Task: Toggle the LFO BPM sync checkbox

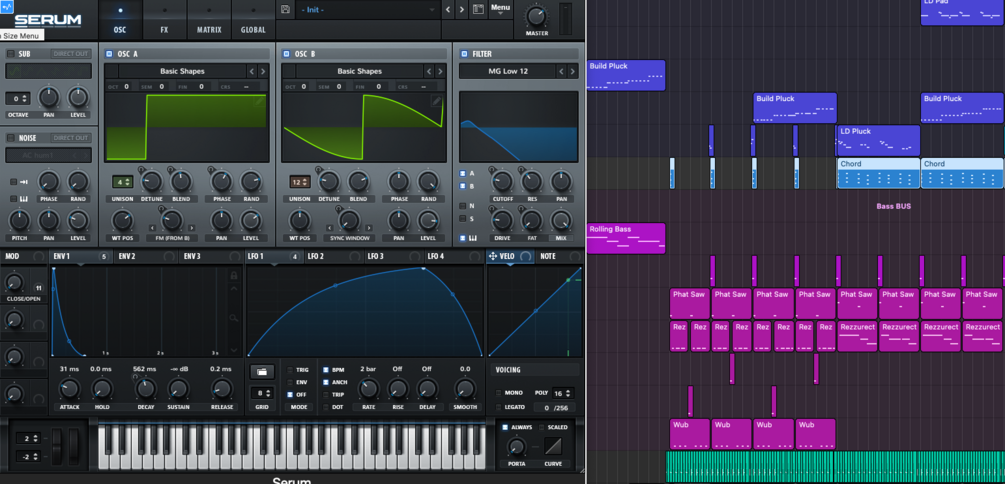Action: click(x=326, y=370)
